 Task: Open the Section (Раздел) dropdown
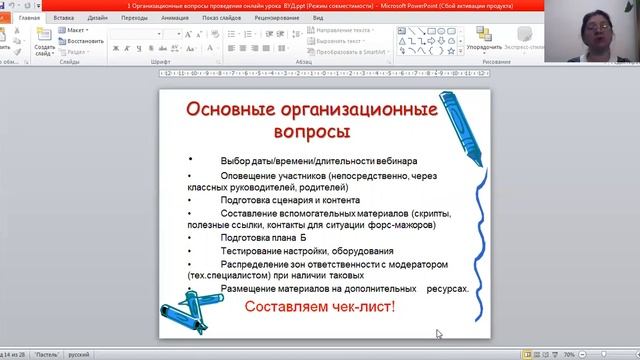tap(74, 52)
